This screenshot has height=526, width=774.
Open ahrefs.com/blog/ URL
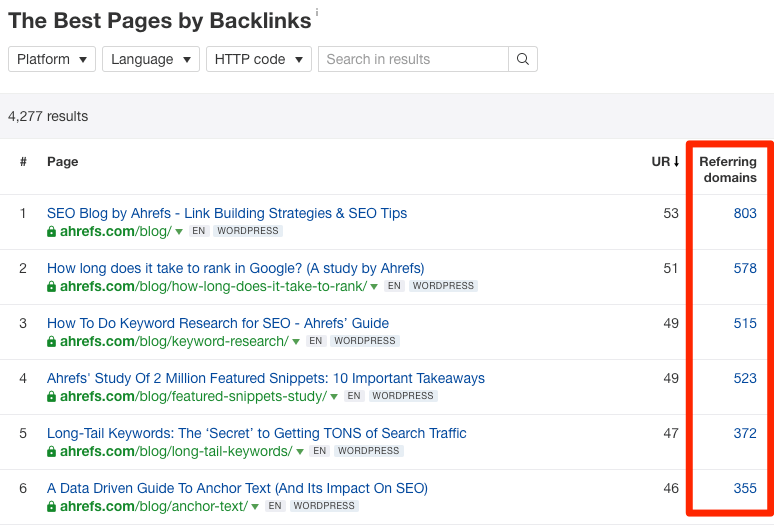tap(116, 231)
